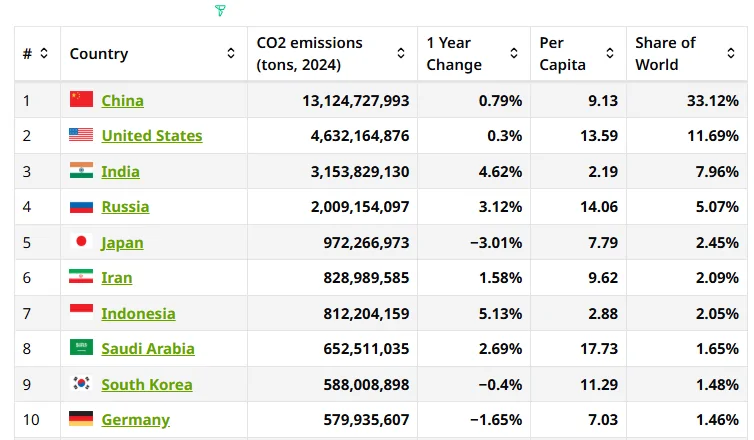Select South Korea's emissions value 588,008,898
This screenshot has width=754, height=440.
pos(366,385)
